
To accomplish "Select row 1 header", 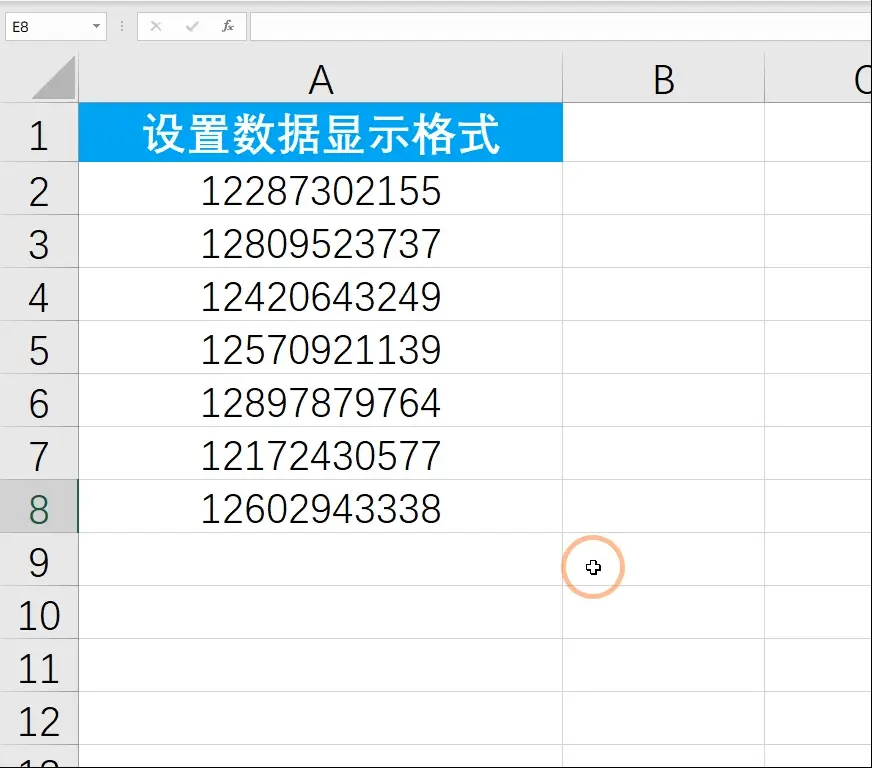I will coord(40,131).
